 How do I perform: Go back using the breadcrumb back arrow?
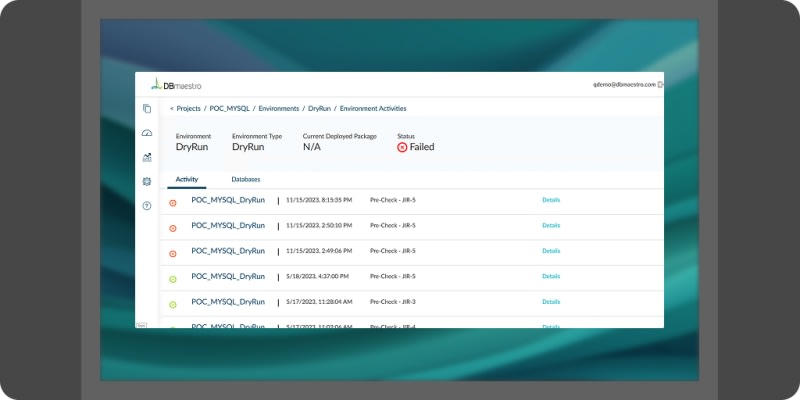tap(172, 109)
